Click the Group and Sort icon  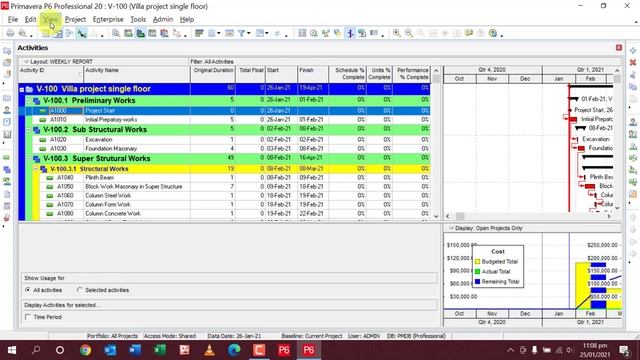[x=260, y=33]
